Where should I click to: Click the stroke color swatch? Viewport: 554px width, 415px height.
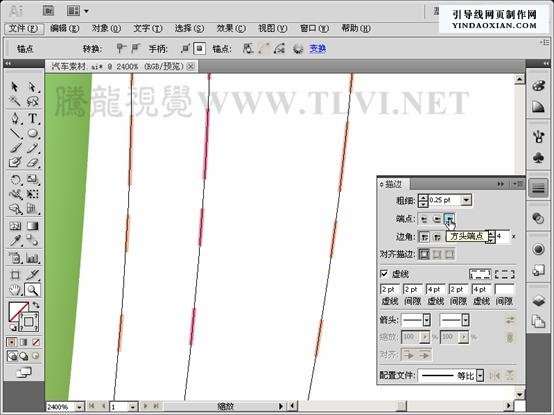pos(29,321)
